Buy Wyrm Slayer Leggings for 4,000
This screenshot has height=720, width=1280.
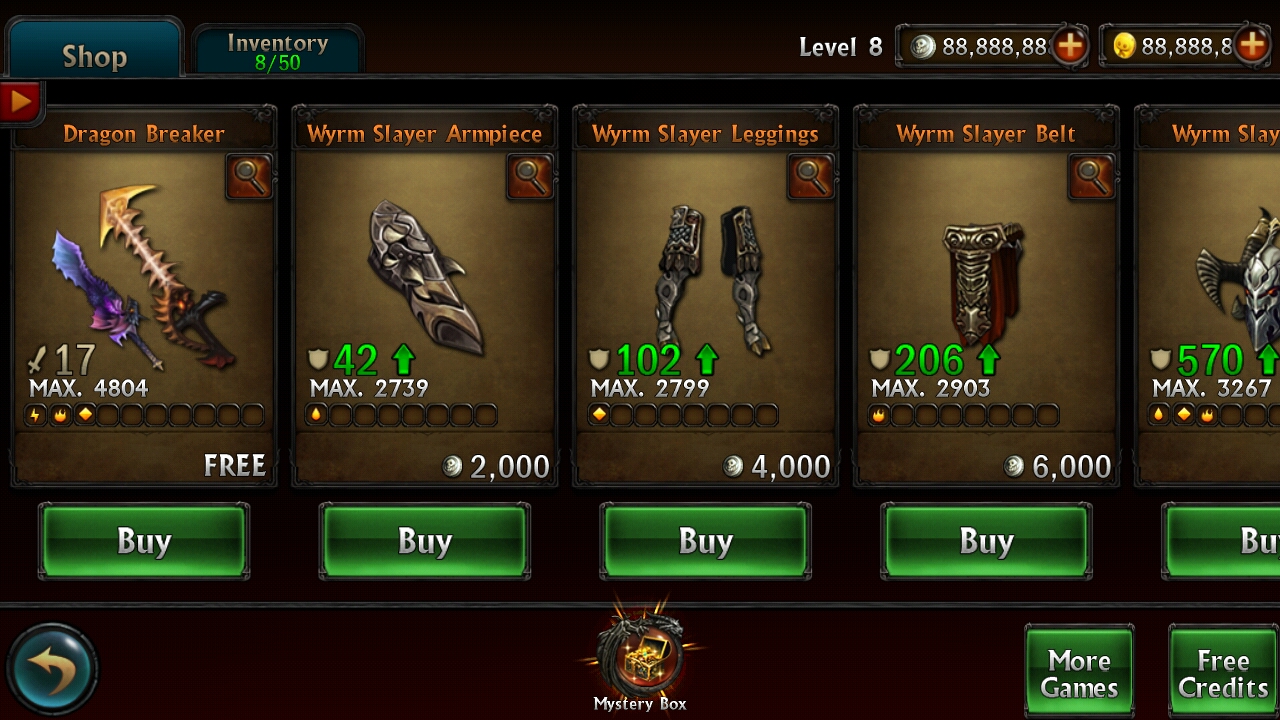click(x=706, y=541)
